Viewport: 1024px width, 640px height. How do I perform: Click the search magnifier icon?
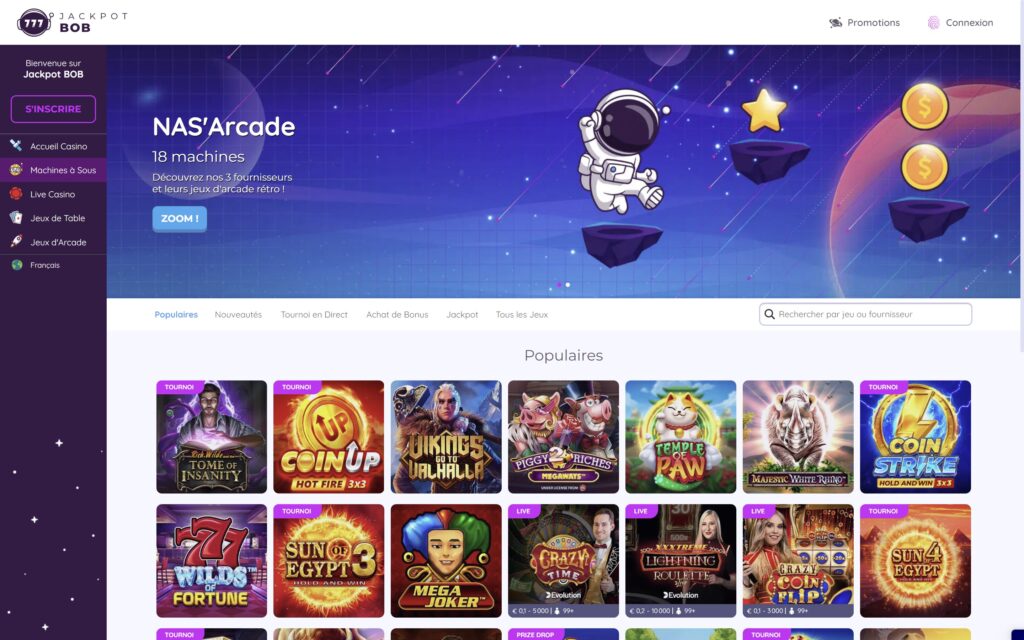pos(769,314)
